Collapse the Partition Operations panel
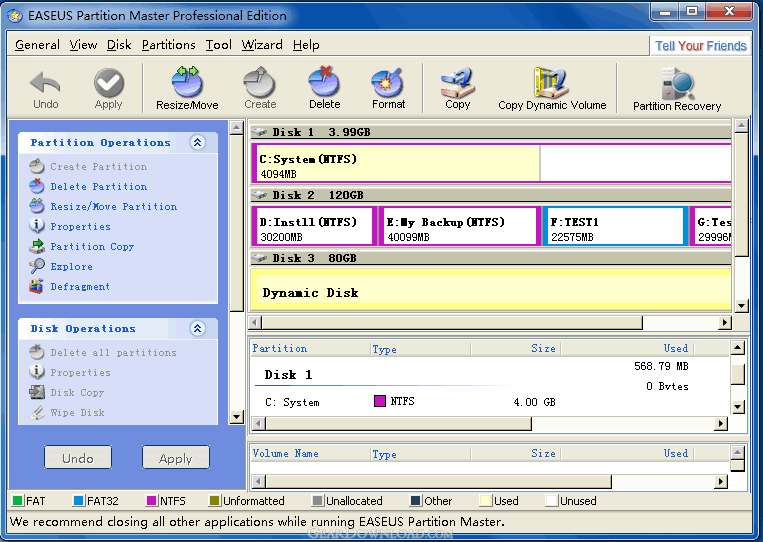The width and height of the screenshot is (763, 542). (x=197, y=143)
